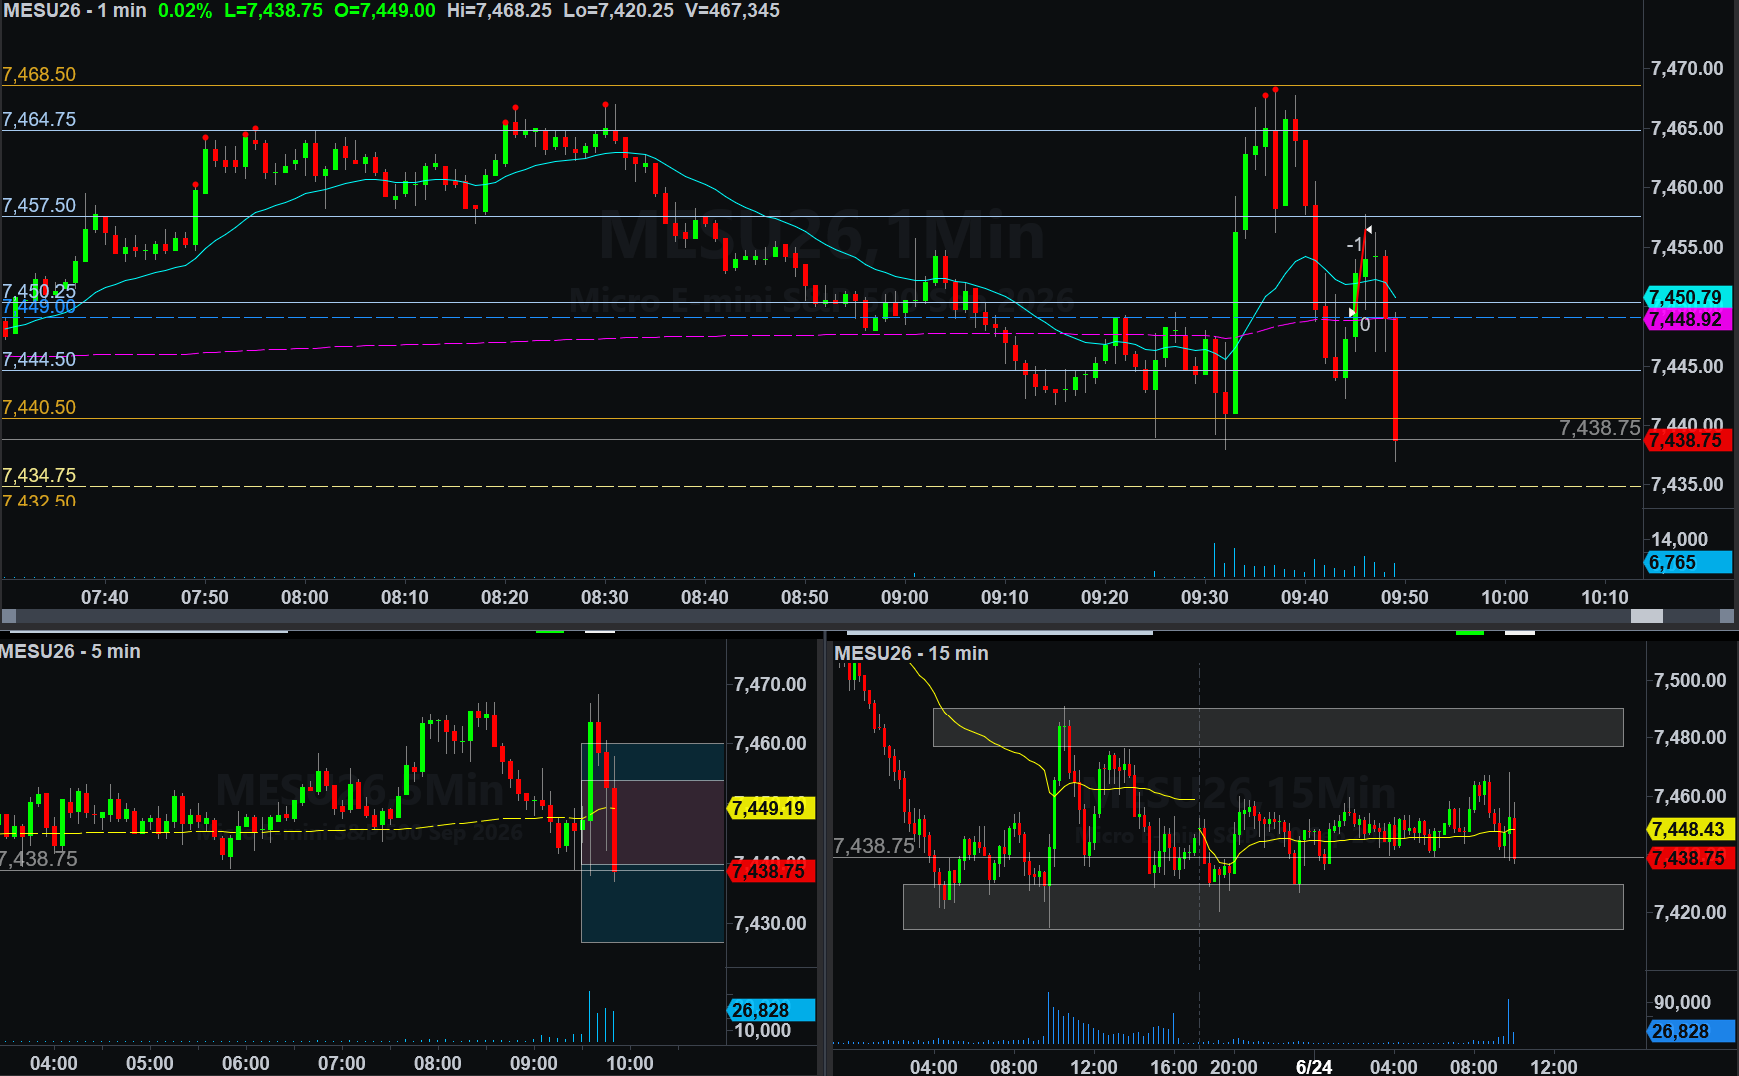The image size is (1739, 1076).
Task: Click the MESU26 - 1 min chart title
Action: tap(76, 11)
